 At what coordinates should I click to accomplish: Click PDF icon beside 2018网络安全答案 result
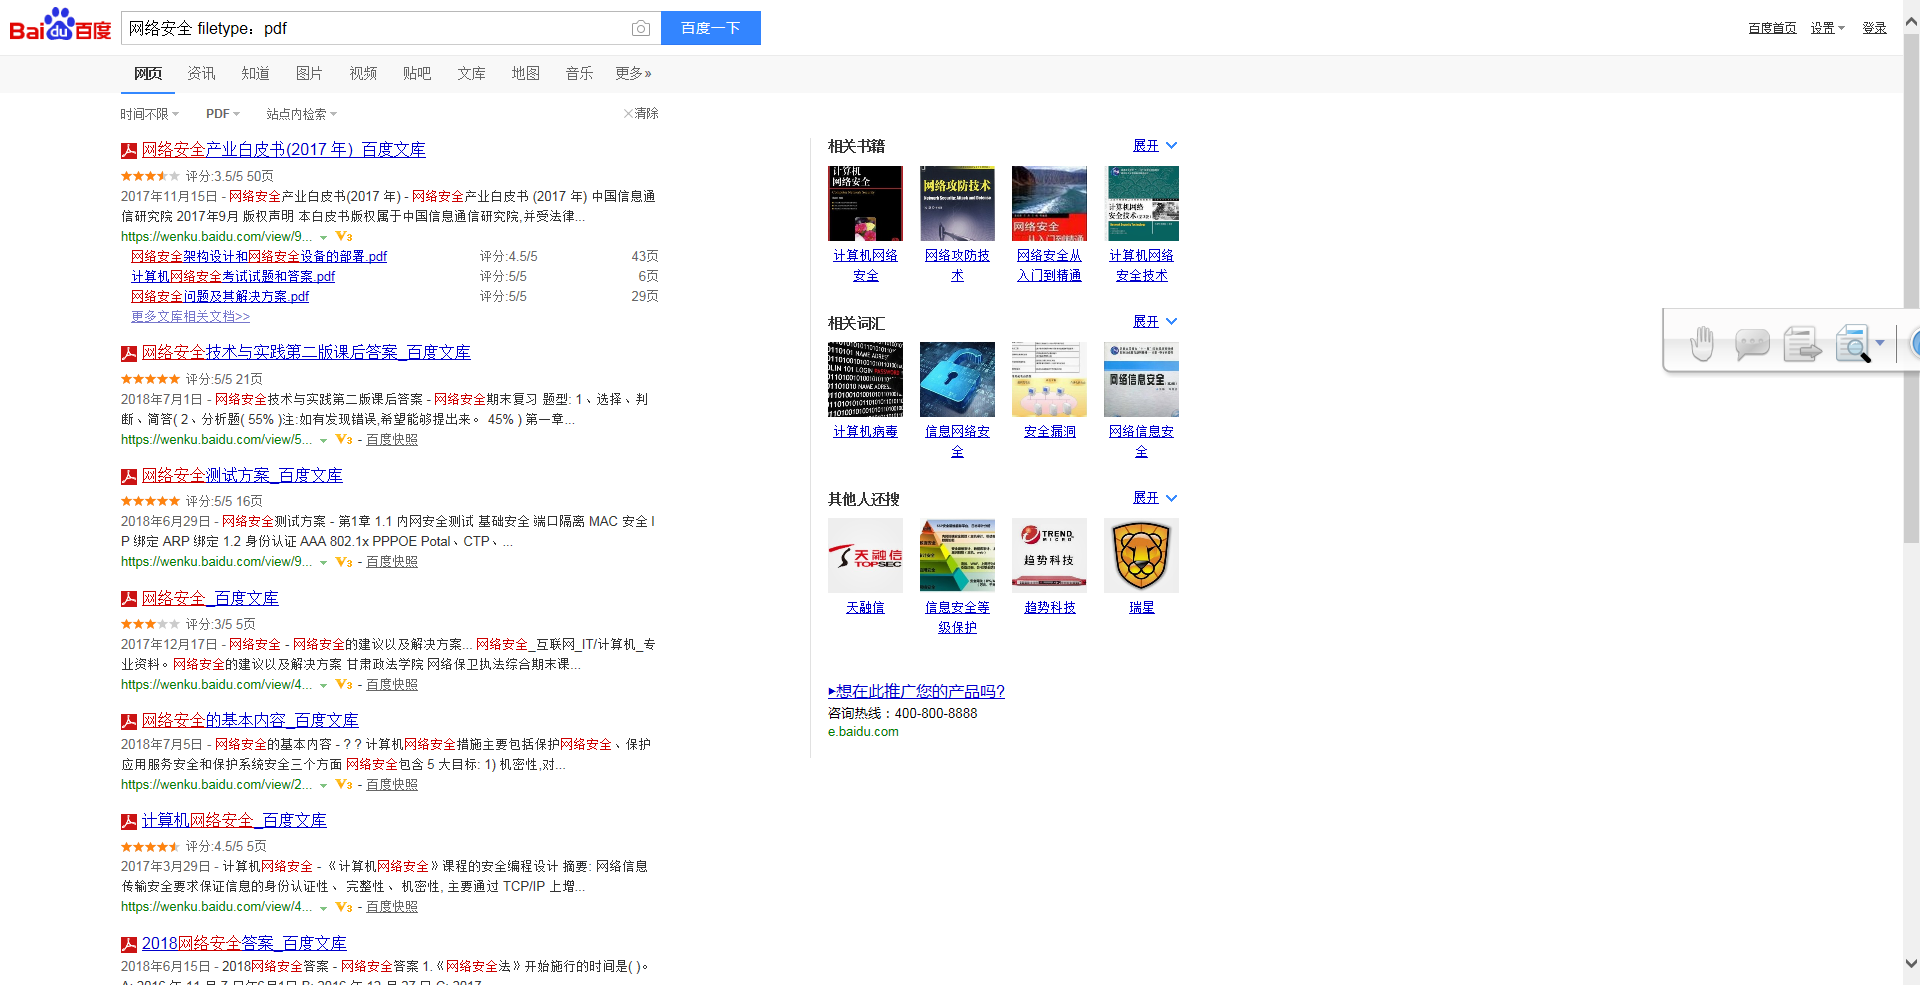(129, 945)
